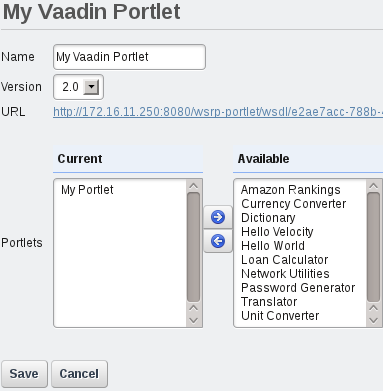Click the Cancel button

coord(79,374)
